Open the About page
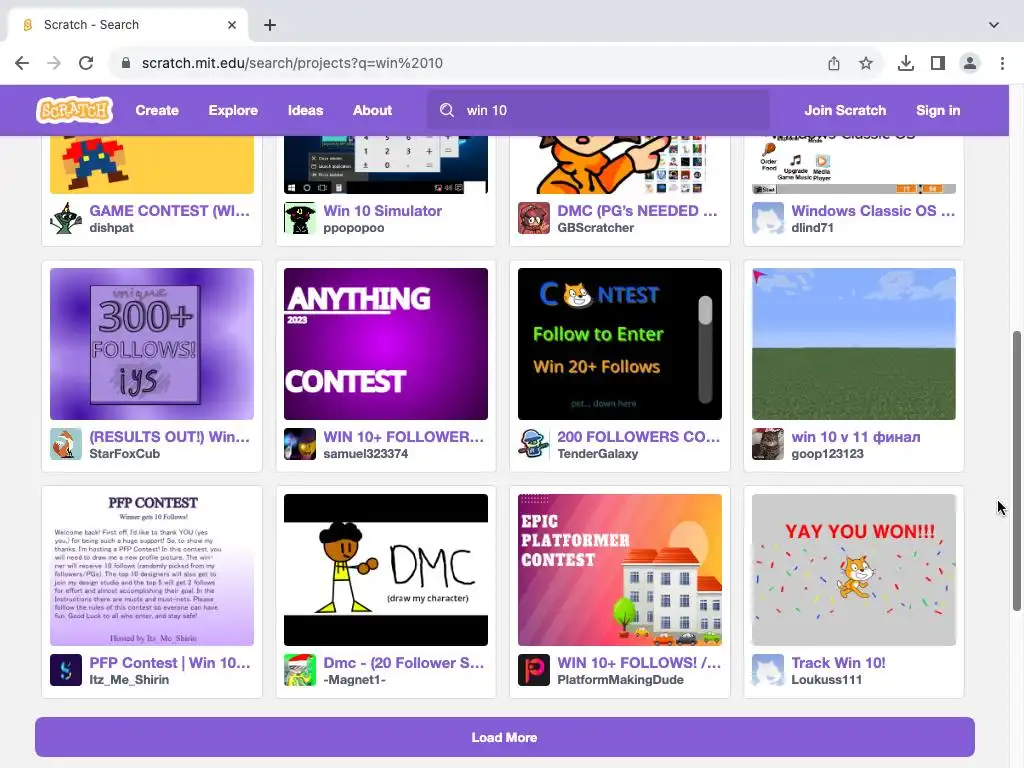 click(372, 110)
